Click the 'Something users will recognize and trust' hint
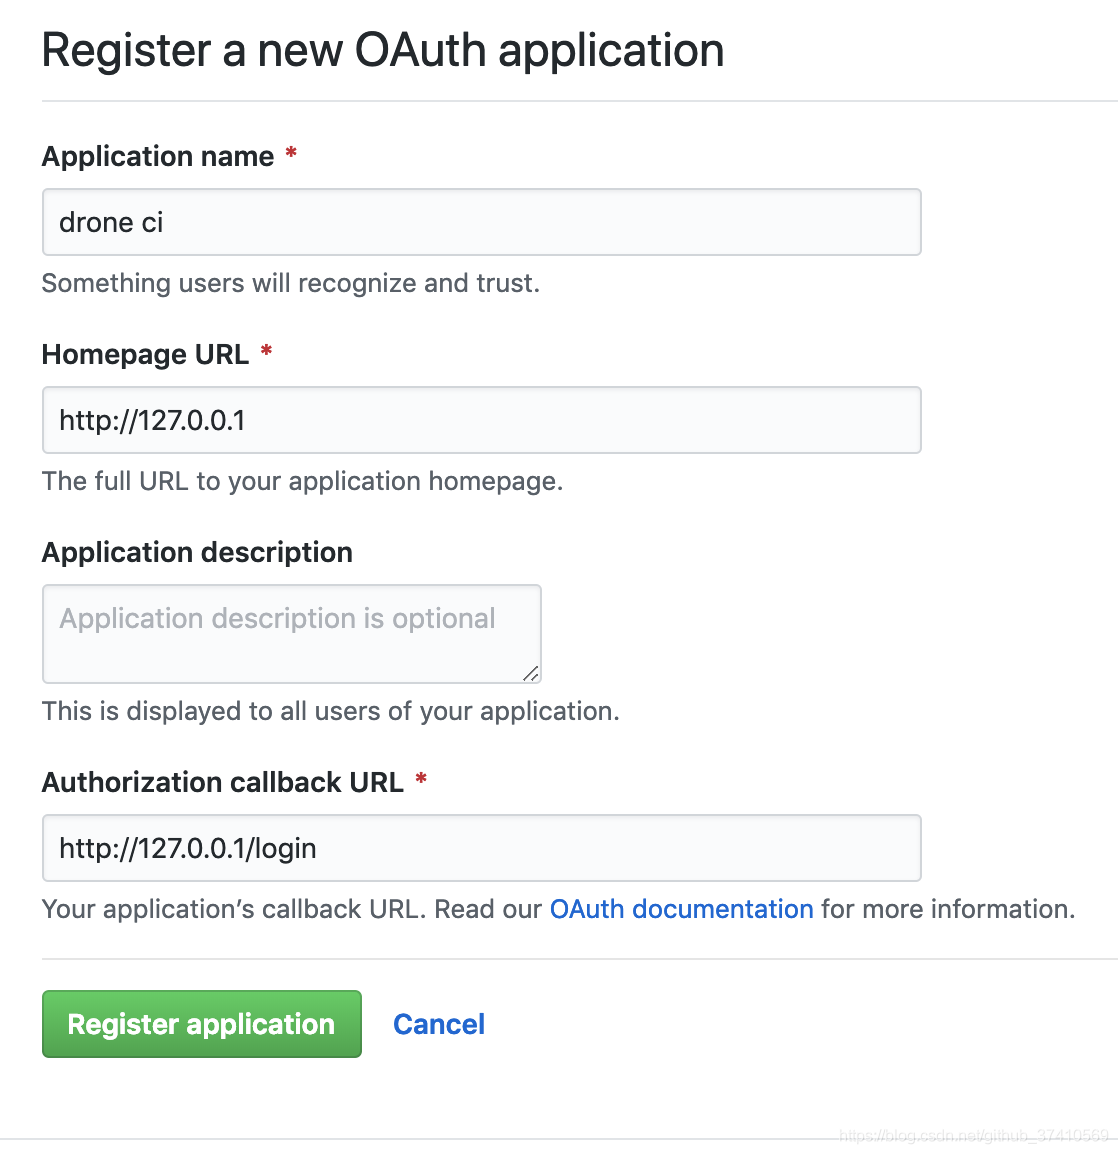 coord(291,283)
